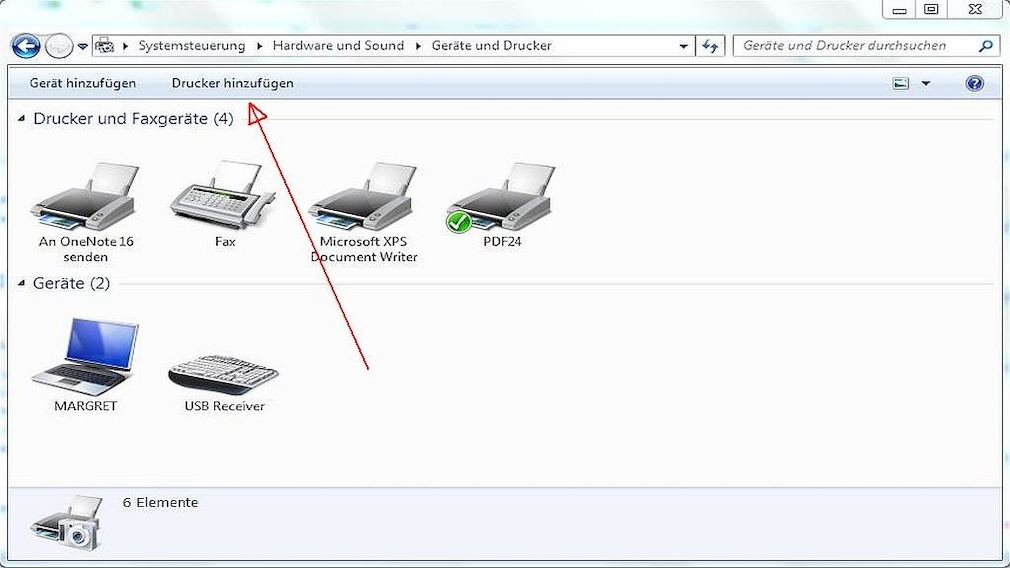Navigate to Systemsteuerung breadcrumb
Image resolution: width=1010 pixels, height=568 pixels.
tap(191, 46)
